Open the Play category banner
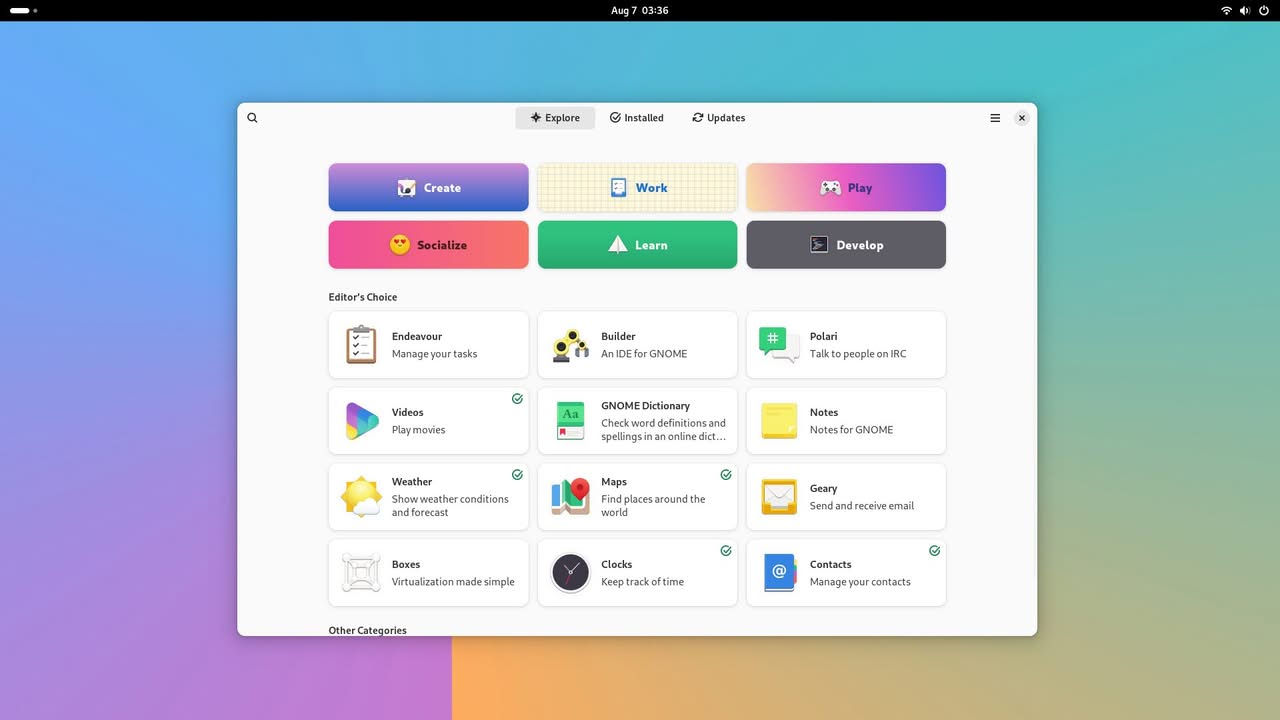 (846, 187)
